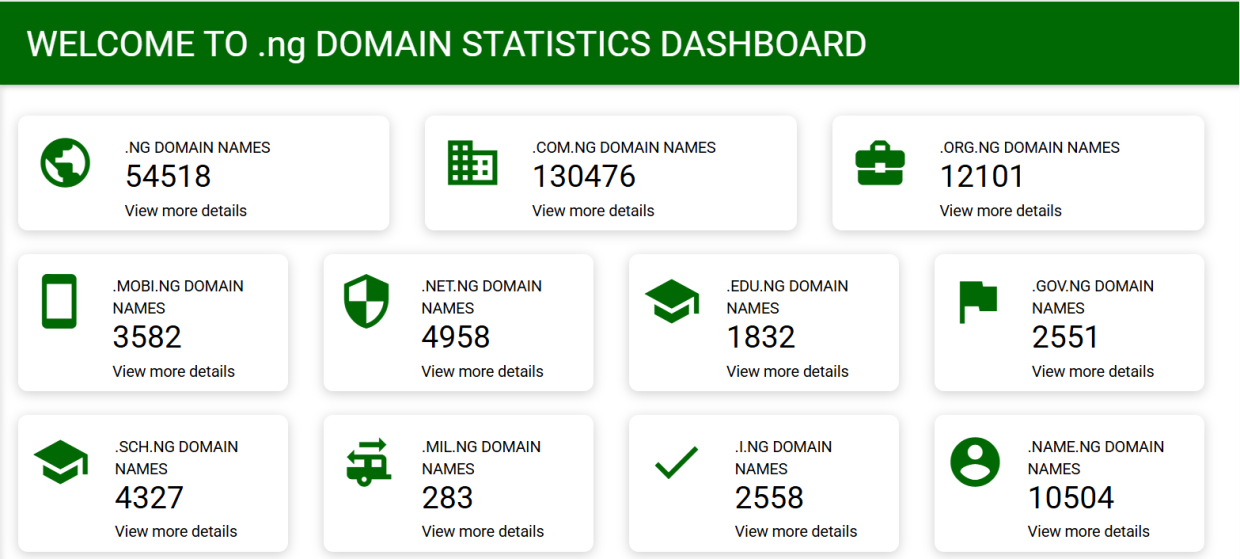The width and height of the screenshot is (1240, 559).
Task: Click the person icon for .NAME.NG domains
Action: [975, 462]
